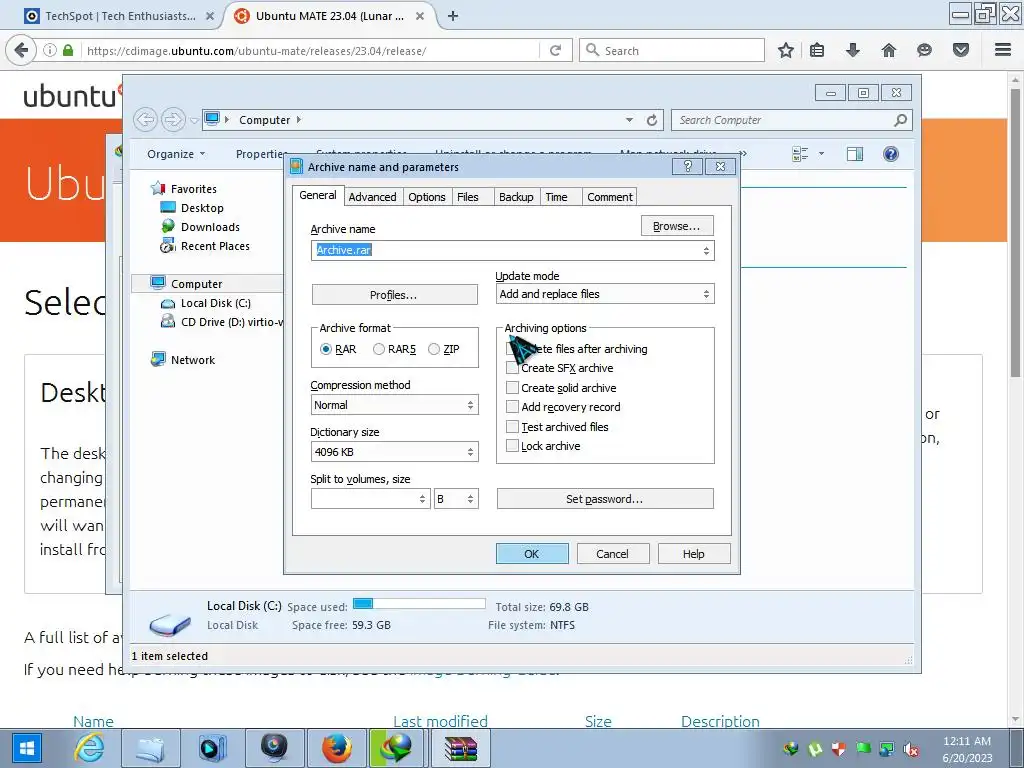Image resolution: width=1024 pixels, height=768 pixels.
Task: Click the Firefox chat smiley icon
Action: click(x=924, y=50)
